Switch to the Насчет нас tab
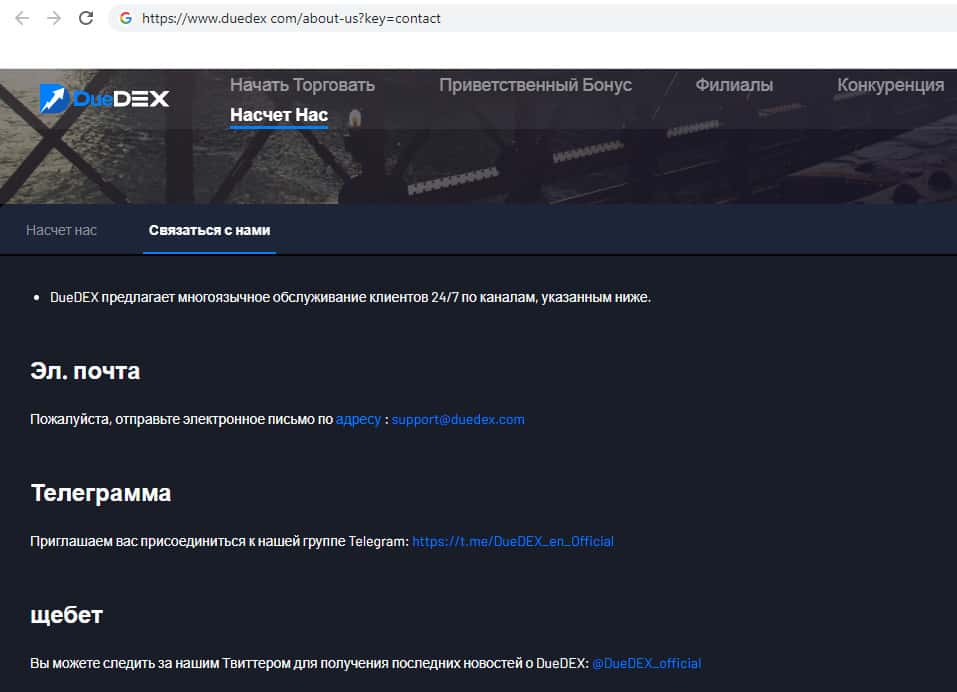Image resolution: width=957 pixels, height=692 pixels. pos(61,230)
